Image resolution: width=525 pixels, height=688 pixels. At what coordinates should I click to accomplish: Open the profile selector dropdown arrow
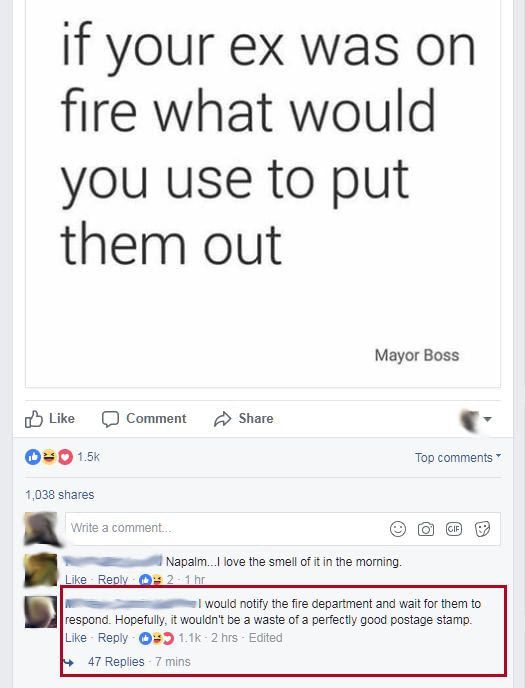coord(487,419)
